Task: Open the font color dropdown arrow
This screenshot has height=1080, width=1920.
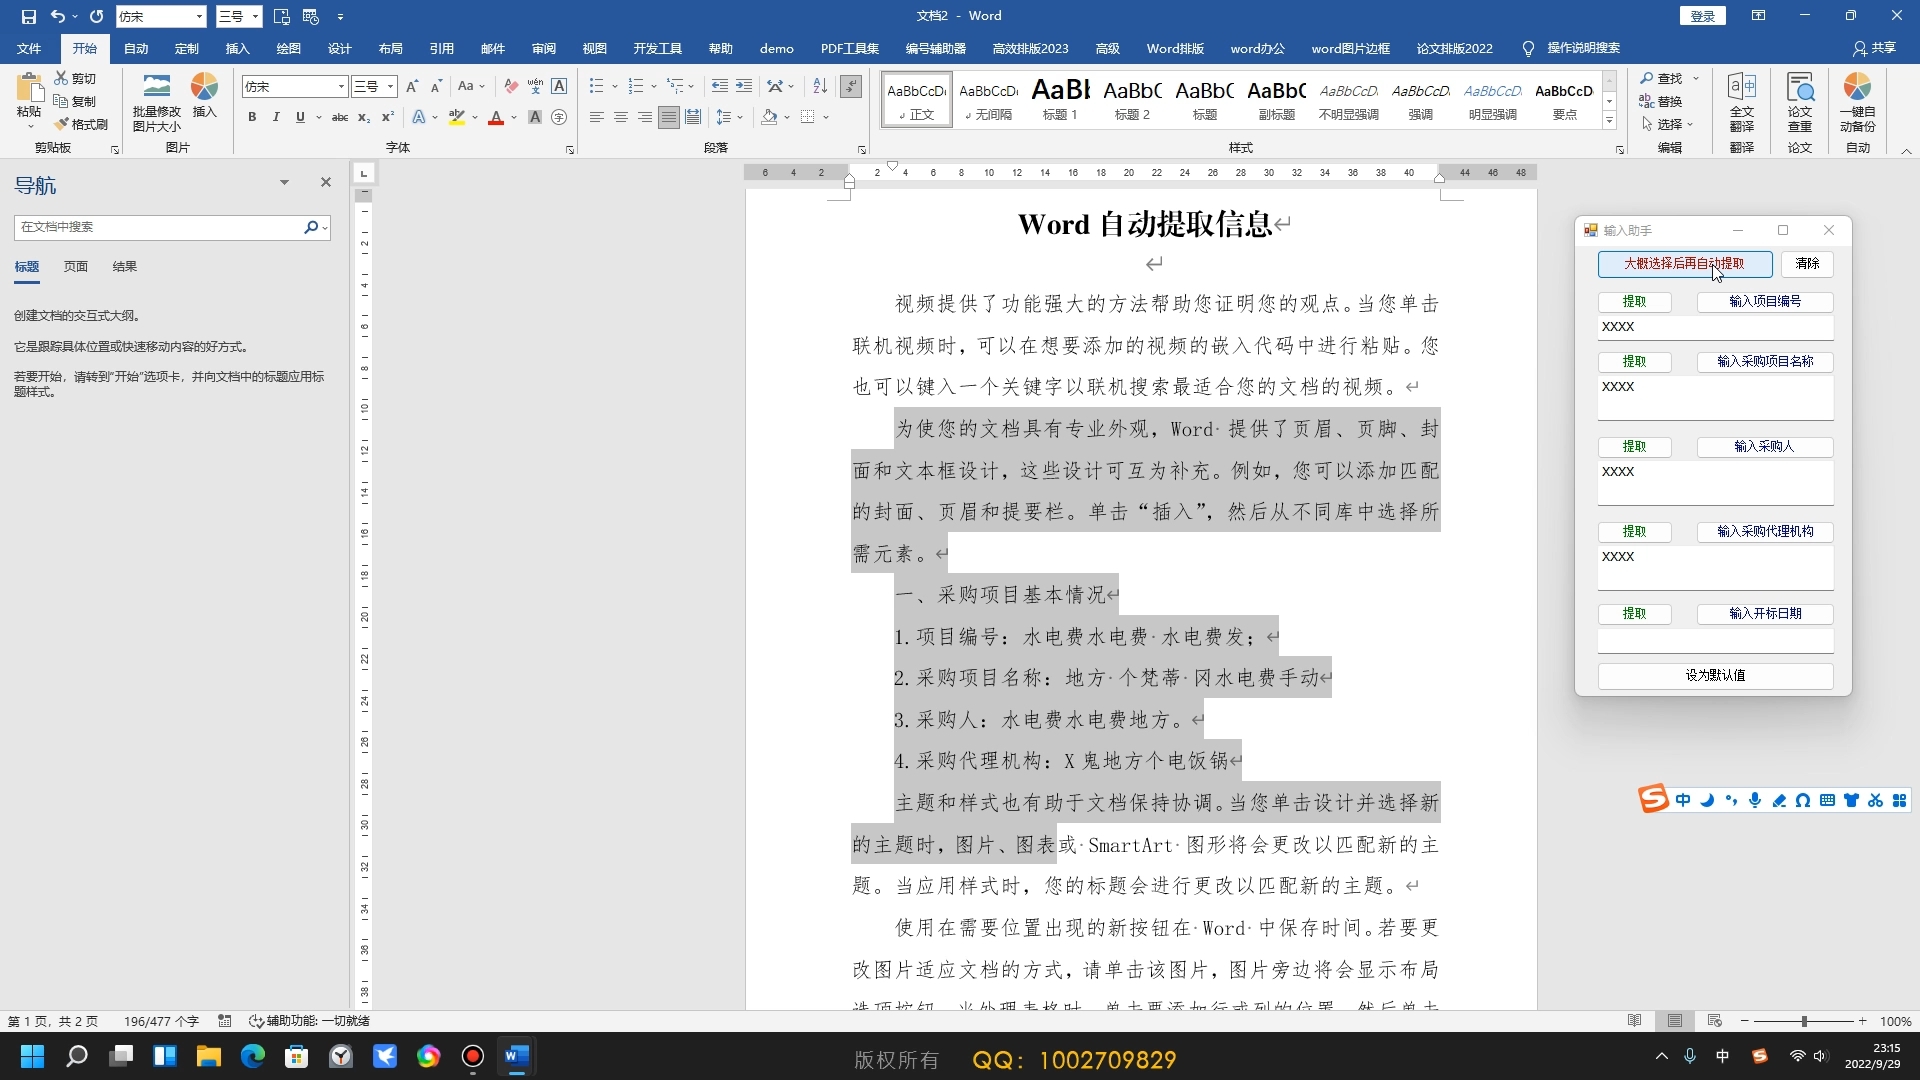Action: 514,117
